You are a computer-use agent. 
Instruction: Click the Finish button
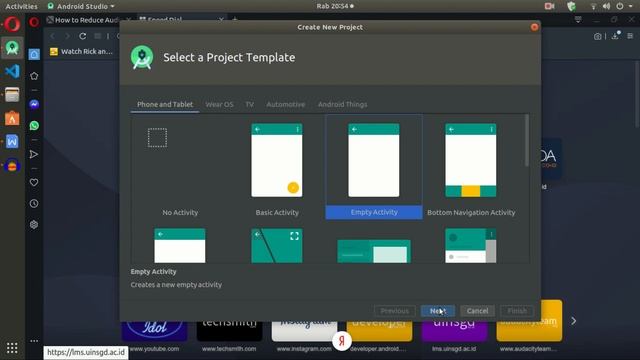click(517, 311)
